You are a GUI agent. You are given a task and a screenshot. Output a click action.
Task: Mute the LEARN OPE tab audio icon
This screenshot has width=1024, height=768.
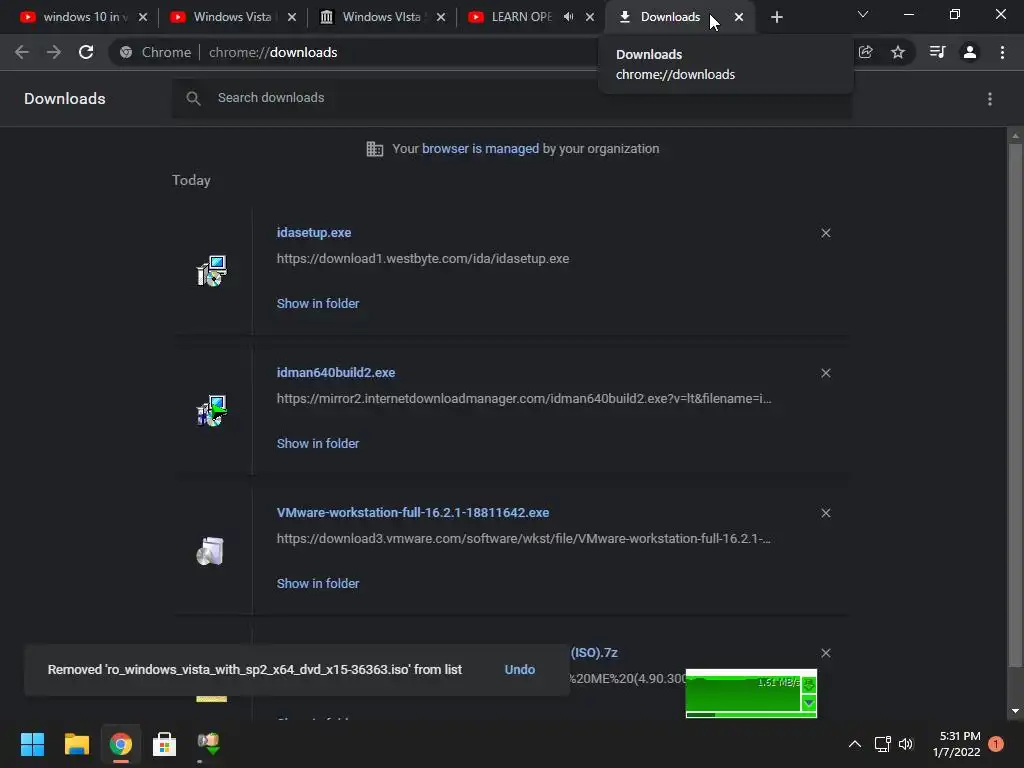click(x=568, y=17)
